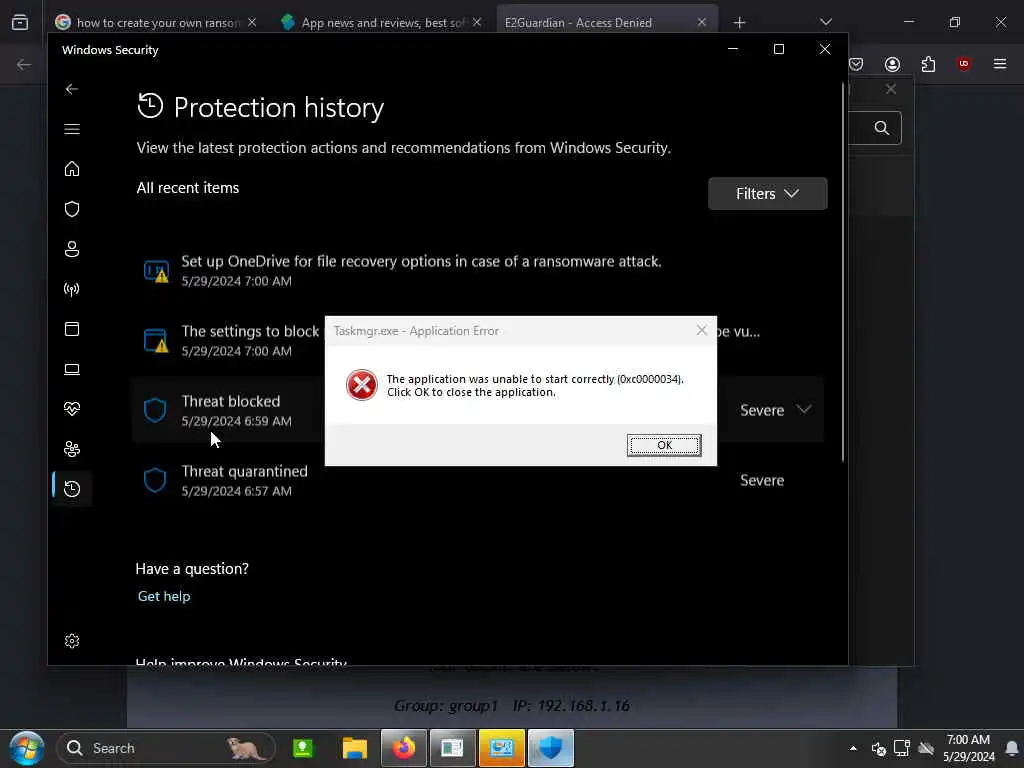Open Firefox View icon in tab bar
This screenshot has height=768, width=1024.
point(20,22)
